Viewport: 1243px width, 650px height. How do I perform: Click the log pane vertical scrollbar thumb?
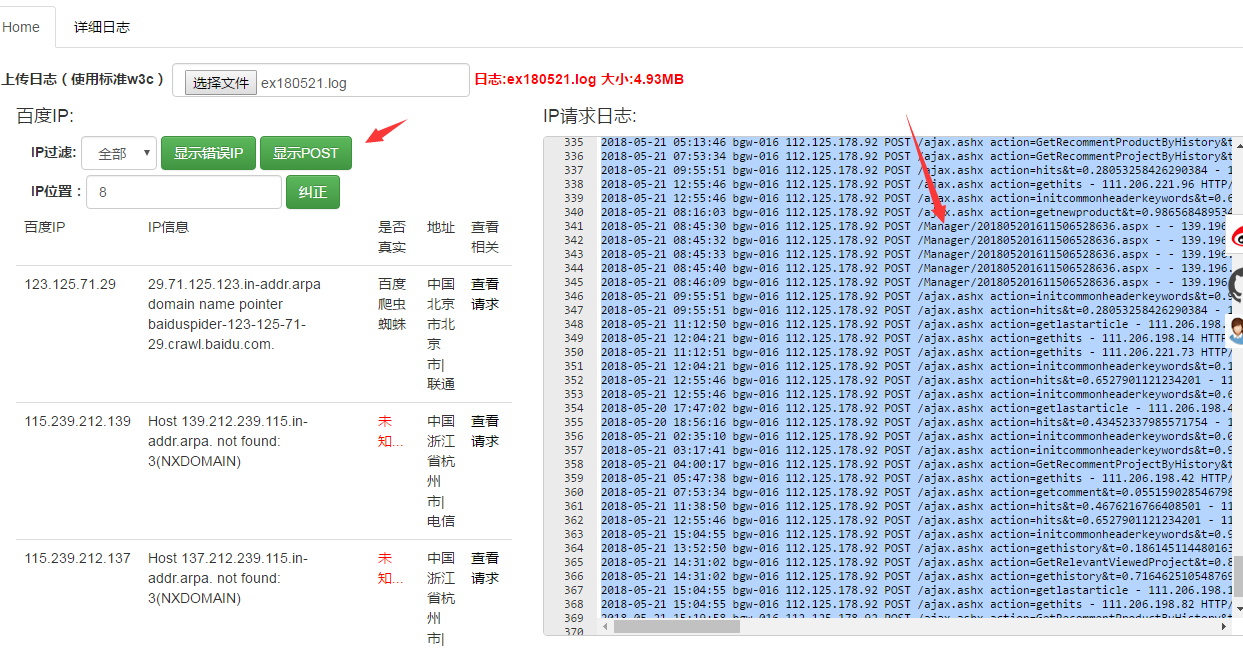click(x=1237, y=575)
